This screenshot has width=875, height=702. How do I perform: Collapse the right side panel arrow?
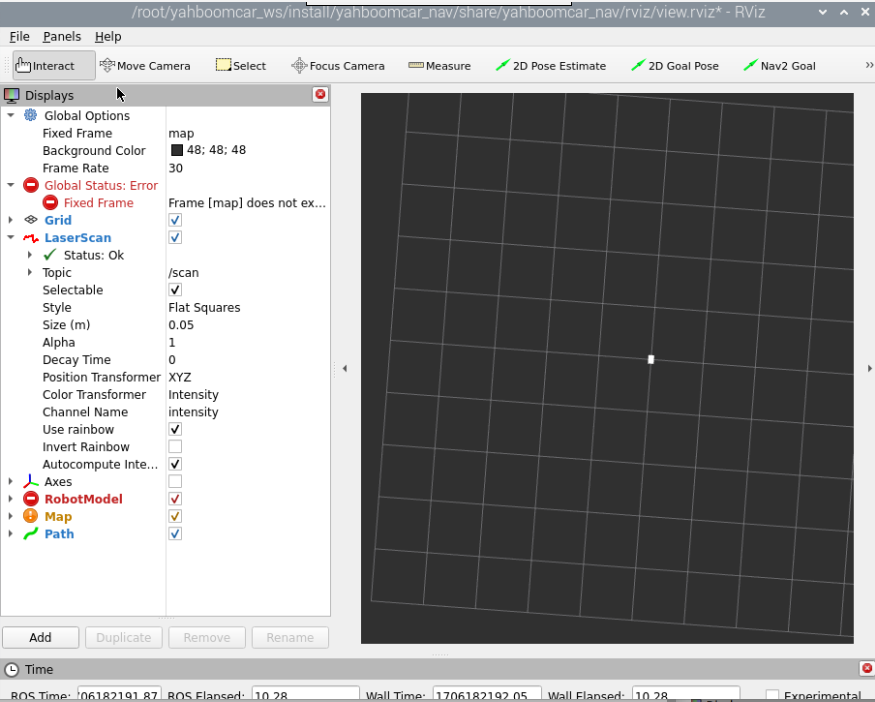[x=869, y=368]
